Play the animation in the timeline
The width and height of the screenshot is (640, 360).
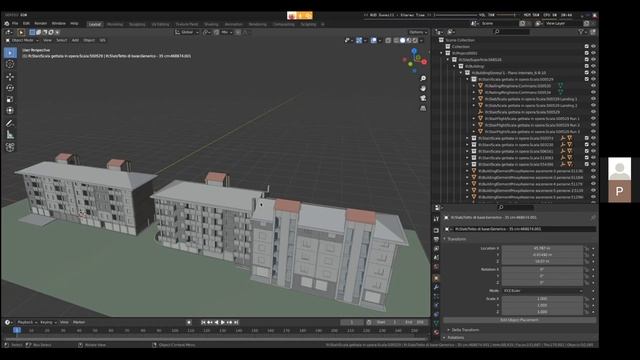point(223,322)
